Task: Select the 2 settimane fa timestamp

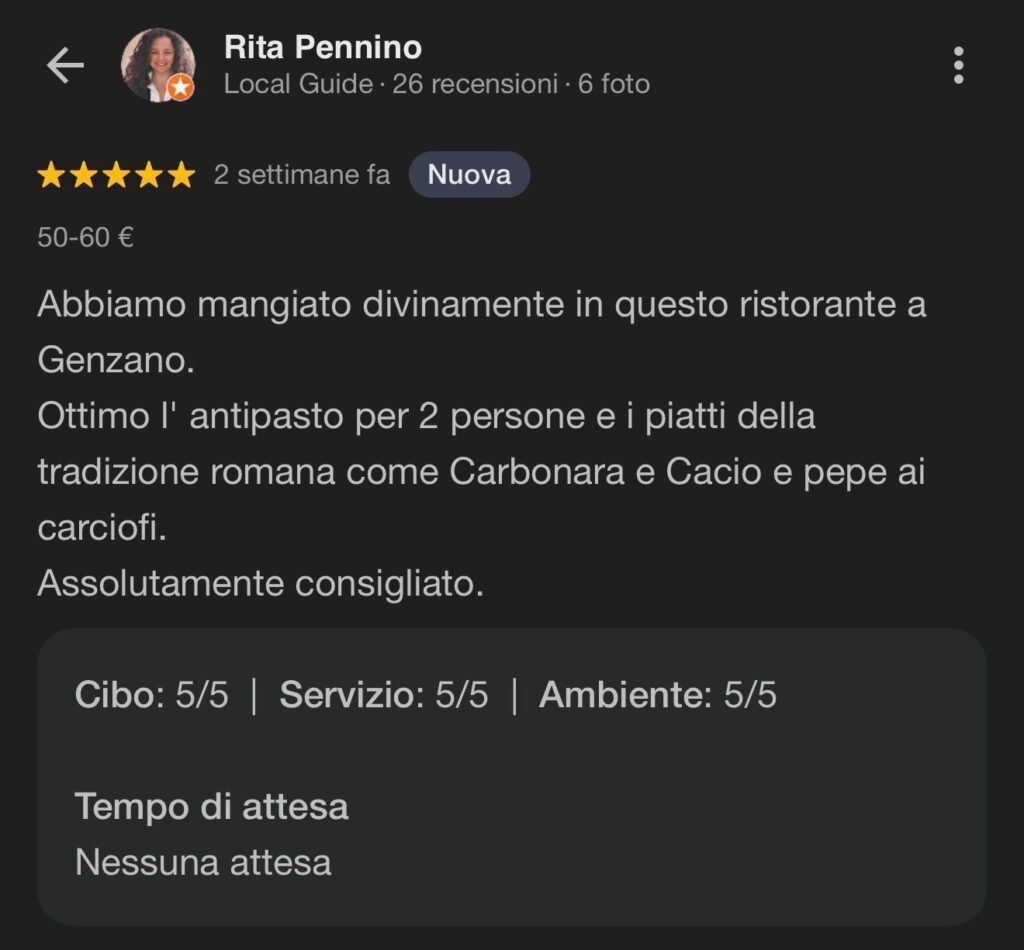Action: (302, 175)
